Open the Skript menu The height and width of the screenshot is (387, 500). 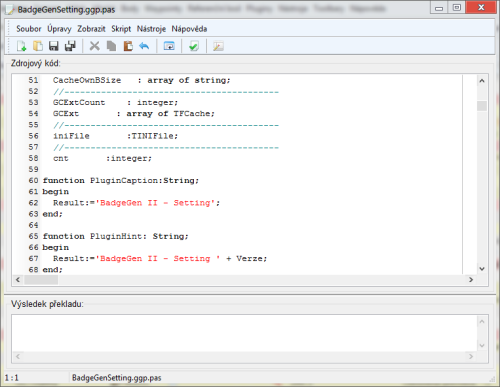click(121, 29)
